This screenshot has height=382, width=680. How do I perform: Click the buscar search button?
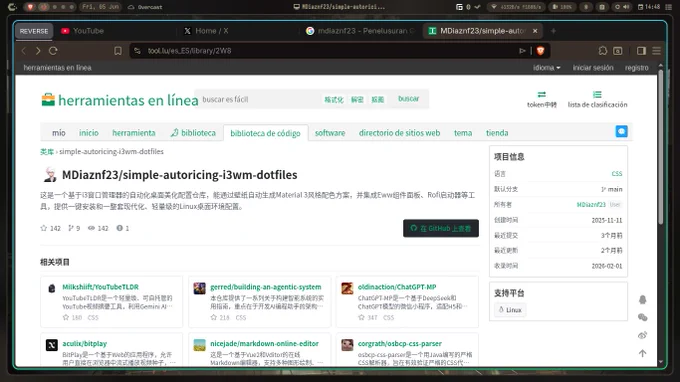coord(409,99)
